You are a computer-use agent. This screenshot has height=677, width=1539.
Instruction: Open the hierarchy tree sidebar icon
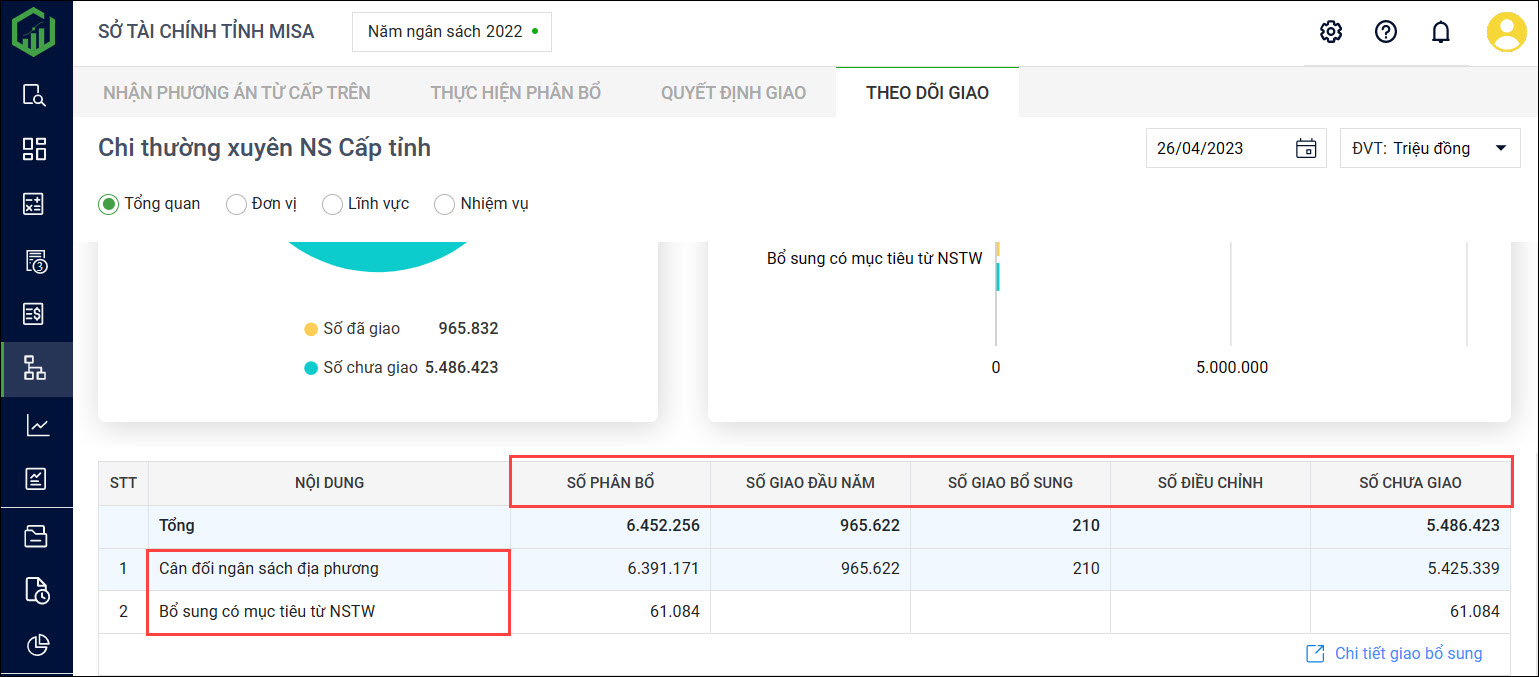tap(35, 369)
